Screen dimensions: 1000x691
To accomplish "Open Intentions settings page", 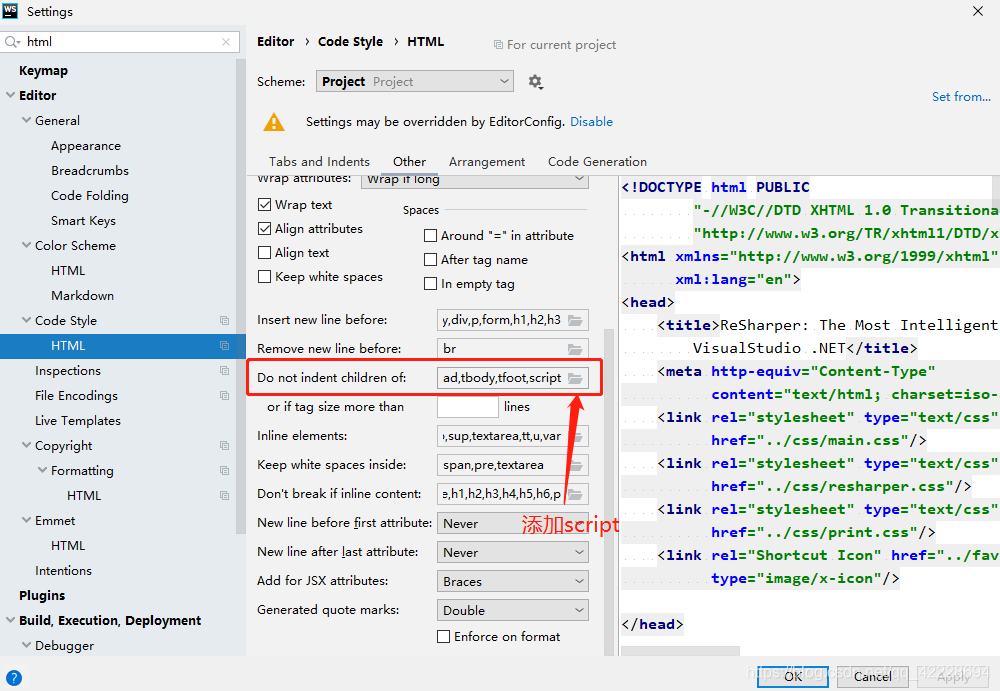I will point(63,570).
